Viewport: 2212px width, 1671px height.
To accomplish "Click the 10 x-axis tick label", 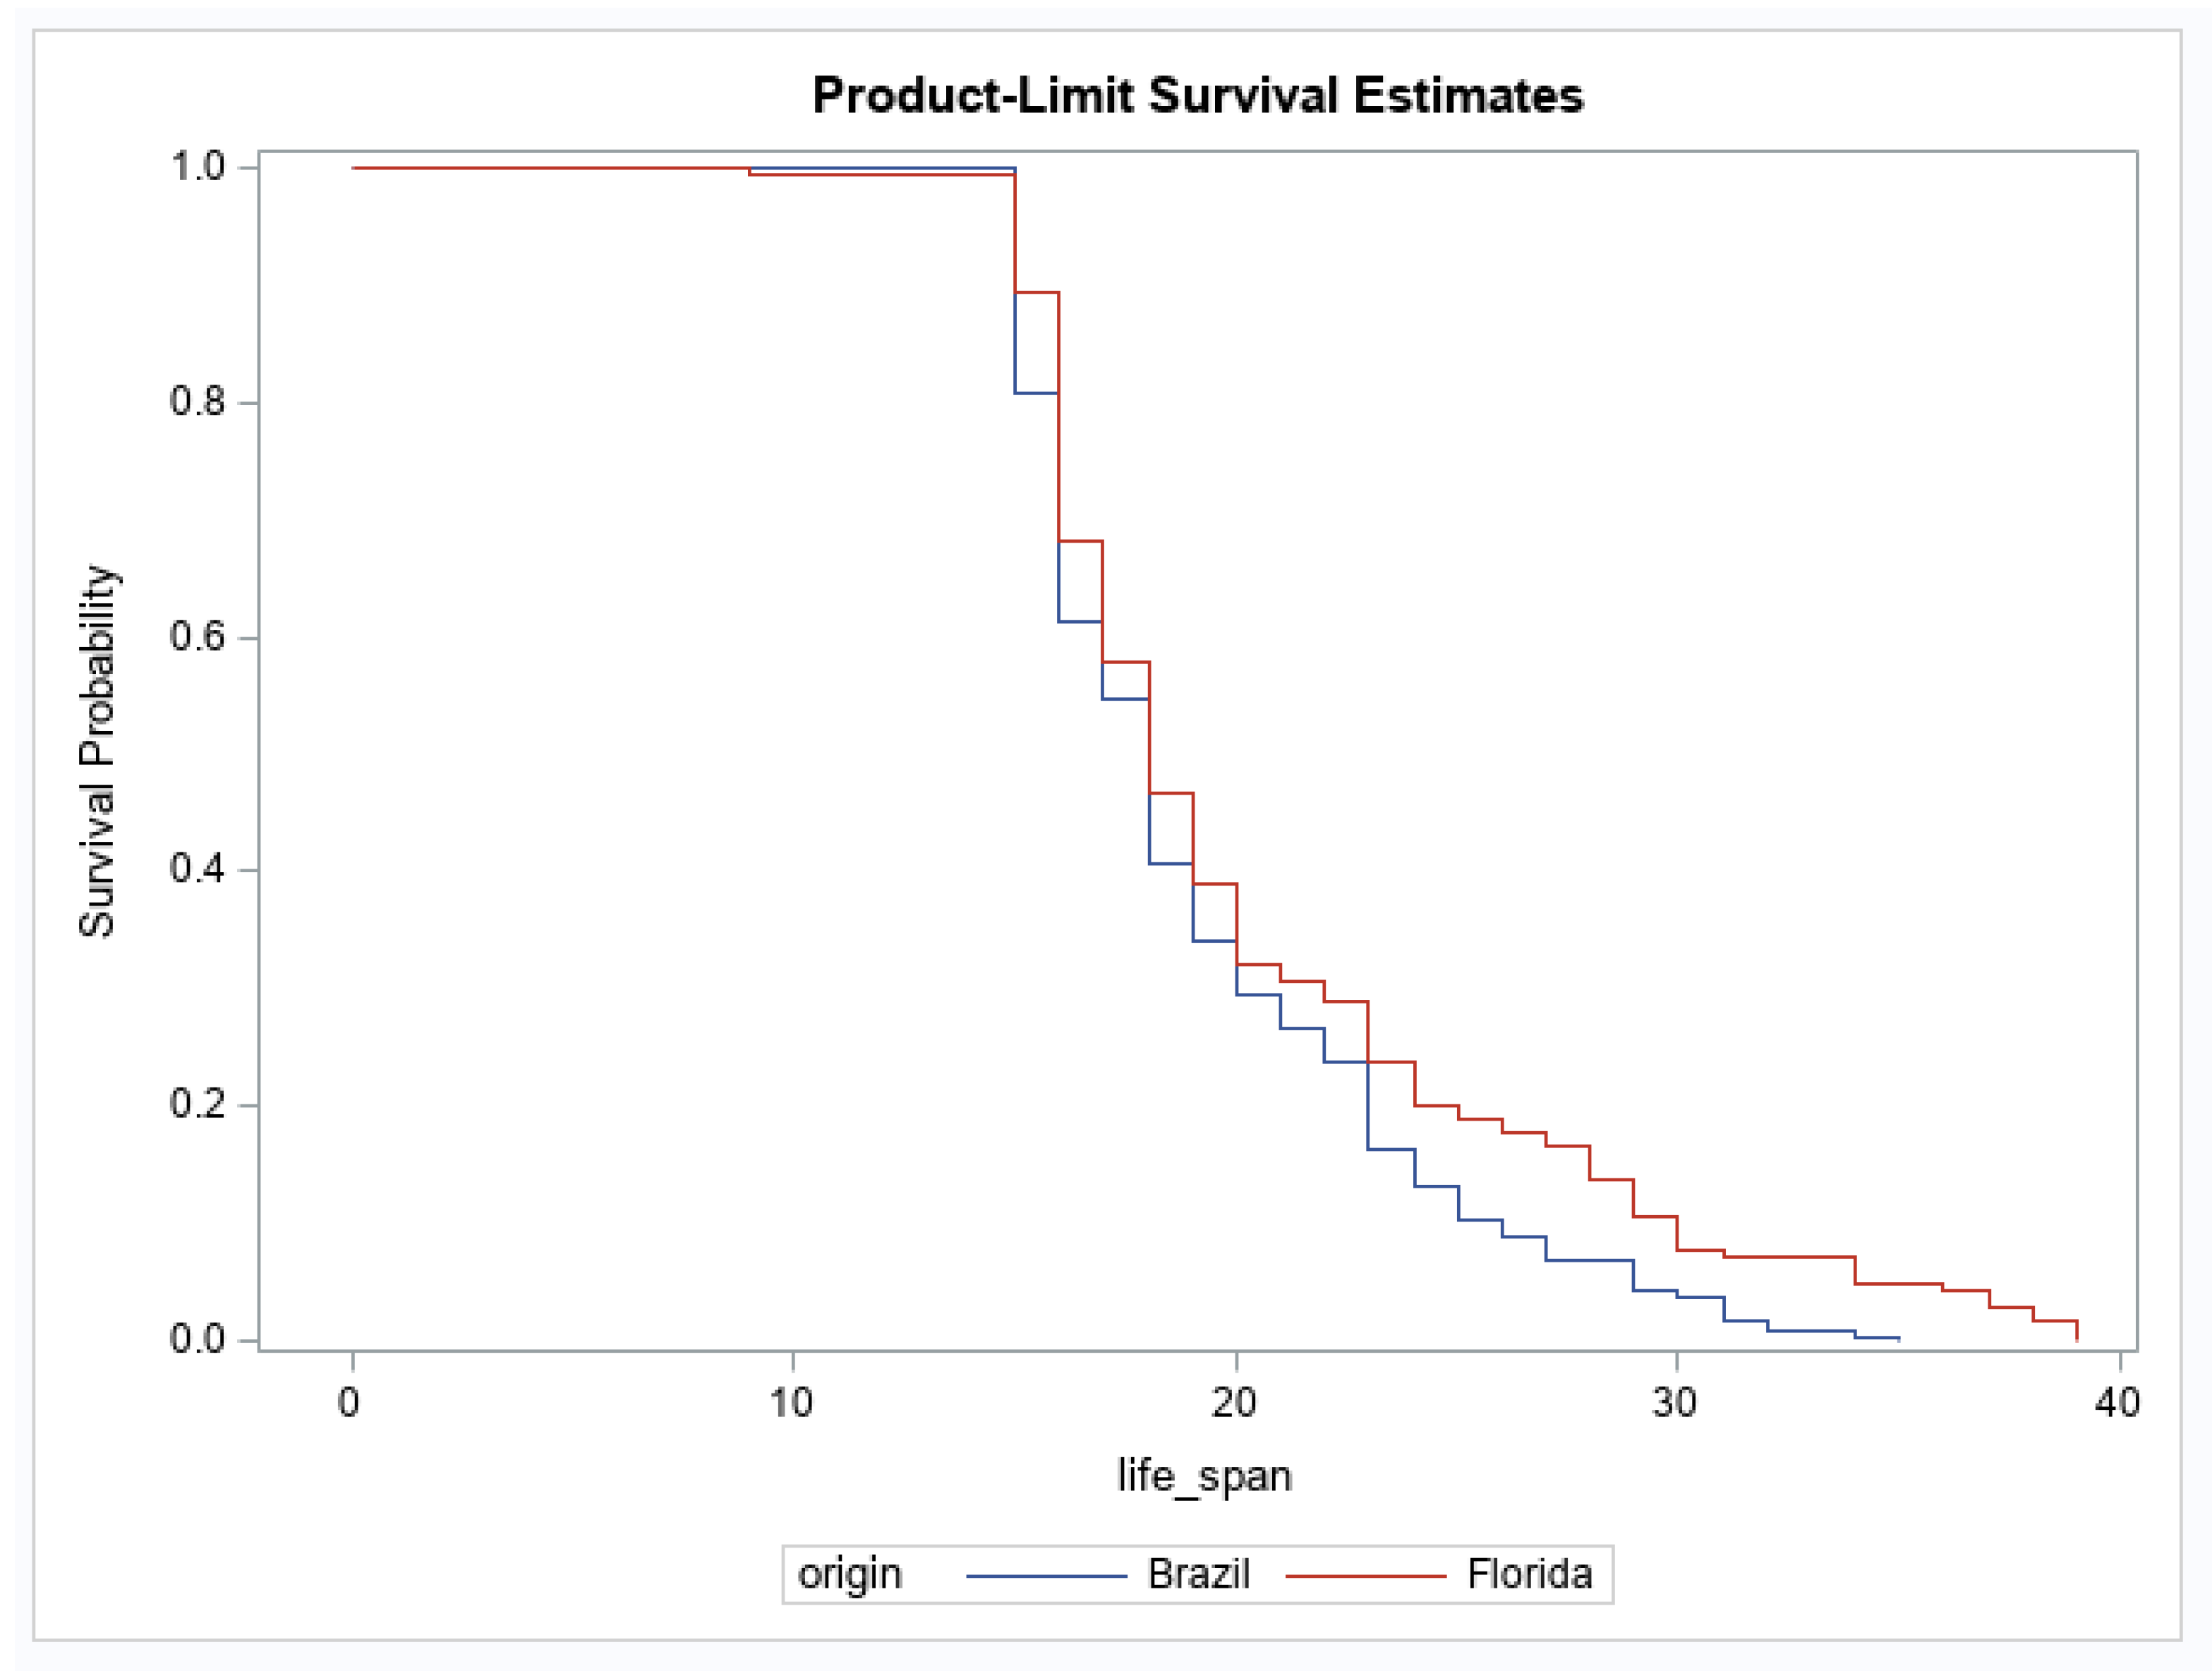I will 791,1403.
